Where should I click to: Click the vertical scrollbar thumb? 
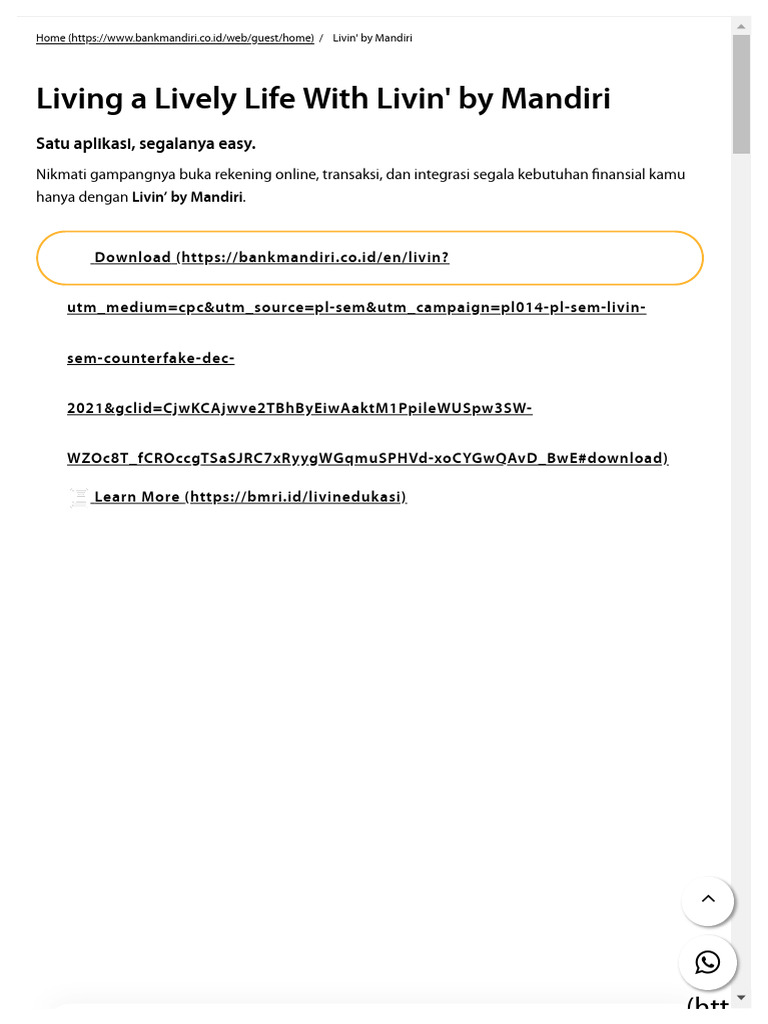click(x=741, y=94)
